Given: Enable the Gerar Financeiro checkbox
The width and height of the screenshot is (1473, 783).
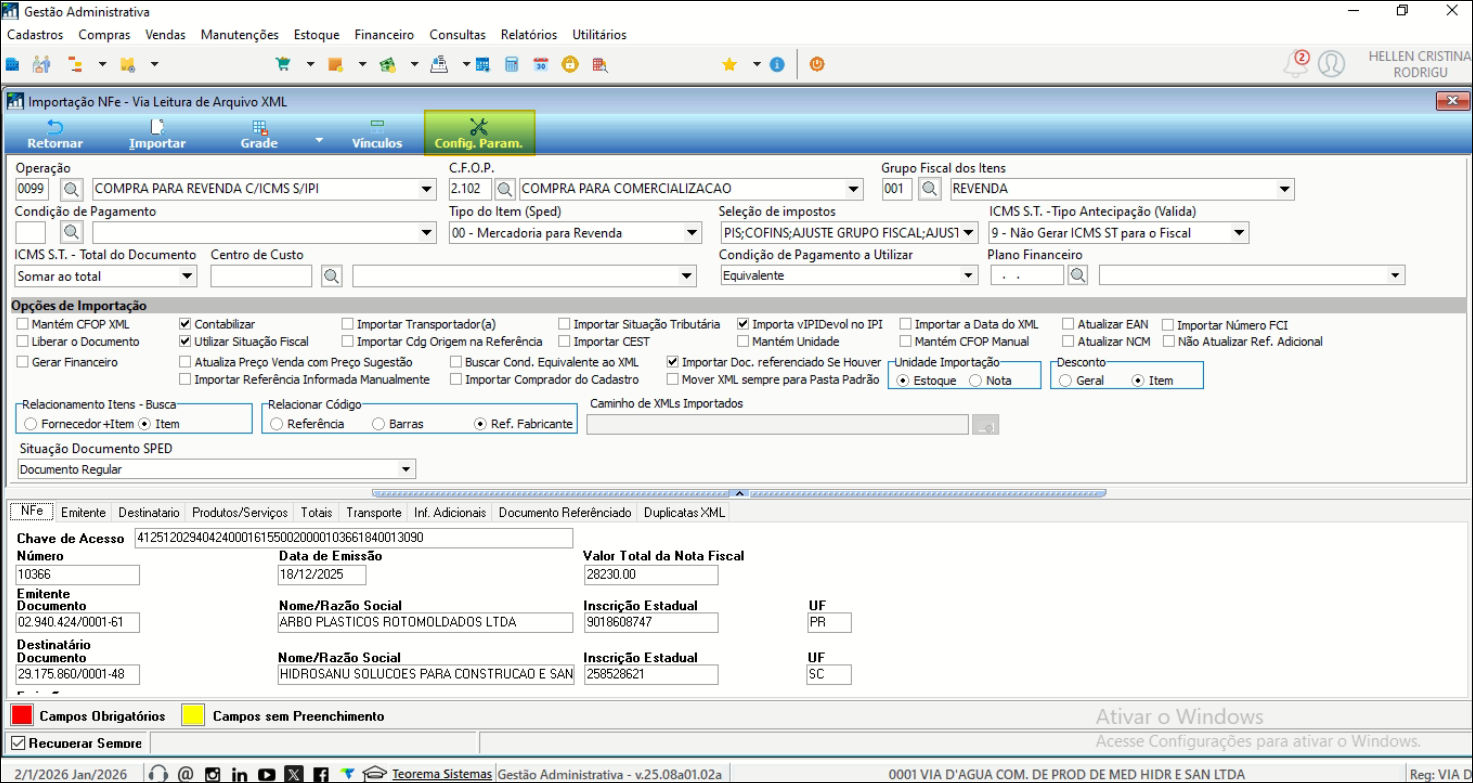Looking at the screenshot, I should pos(23,362).
